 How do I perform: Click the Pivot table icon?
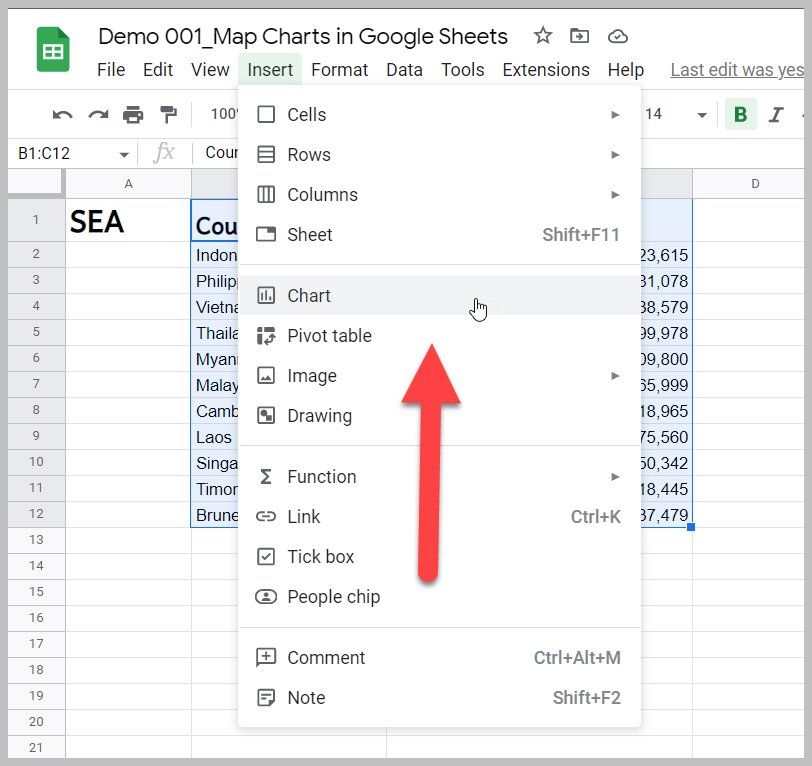pos(266,336)
